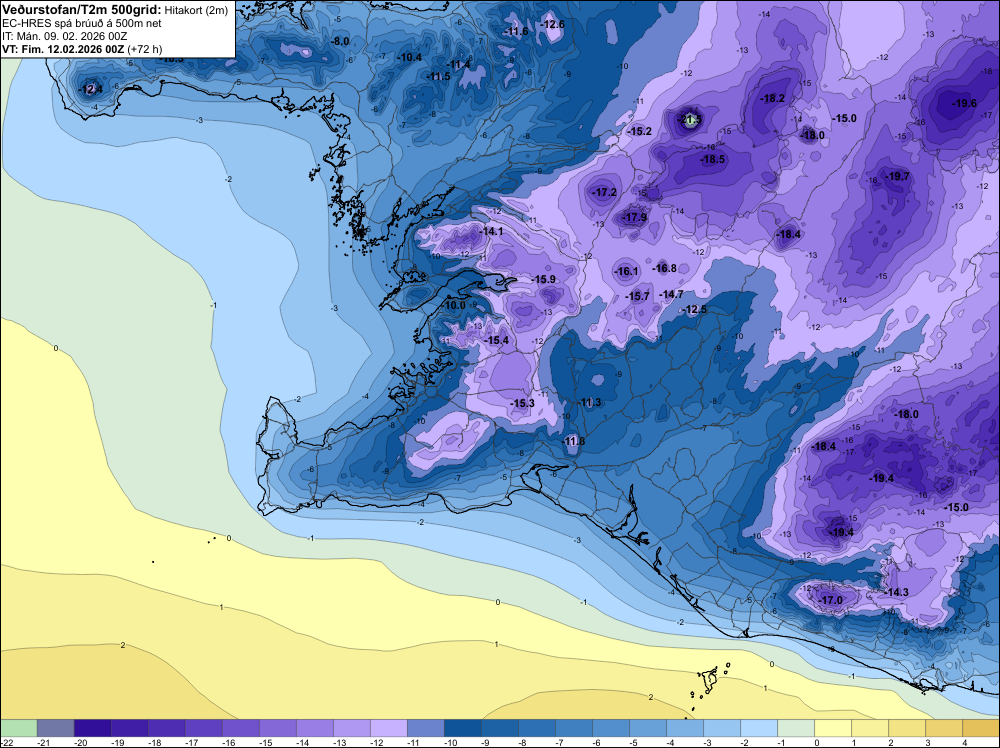
Task: Click the -19.7 temperature label
Action: 897,177
